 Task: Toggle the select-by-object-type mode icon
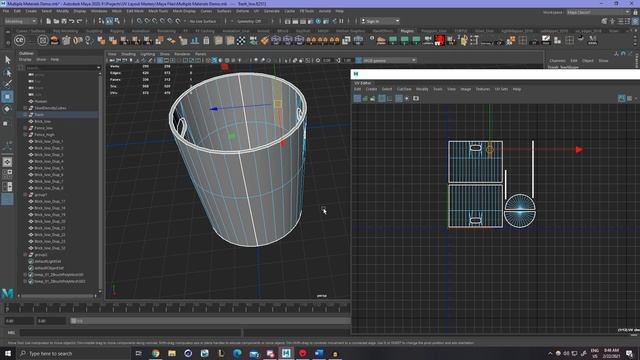tap(109, 21)
